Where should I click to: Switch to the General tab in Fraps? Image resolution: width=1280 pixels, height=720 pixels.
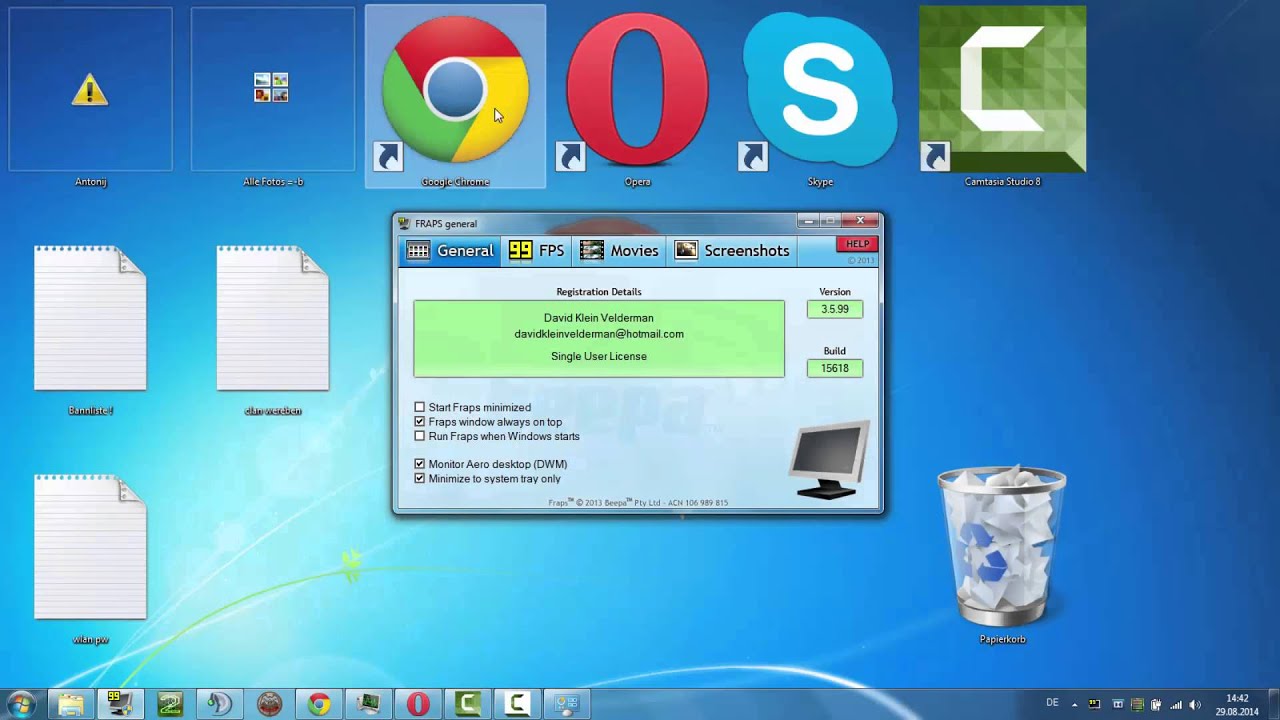click(x=451, y=251)
